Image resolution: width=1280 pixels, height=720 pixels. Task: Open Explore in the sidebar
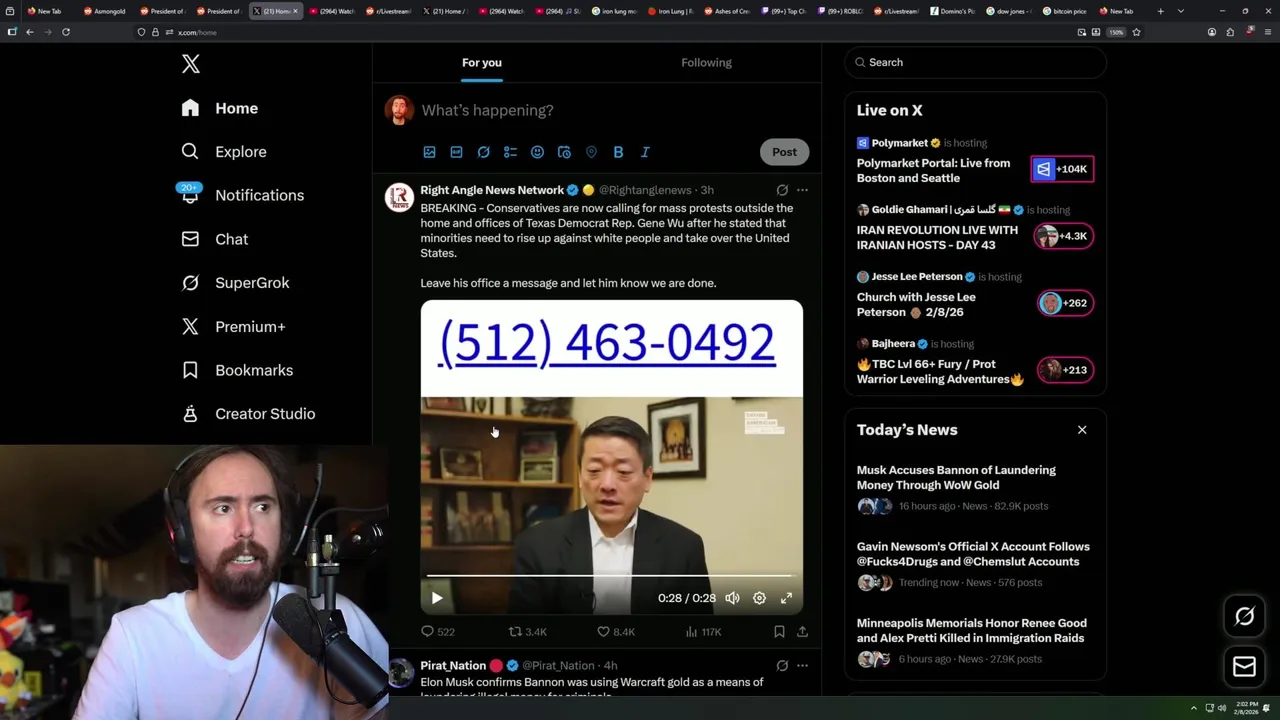224,152
